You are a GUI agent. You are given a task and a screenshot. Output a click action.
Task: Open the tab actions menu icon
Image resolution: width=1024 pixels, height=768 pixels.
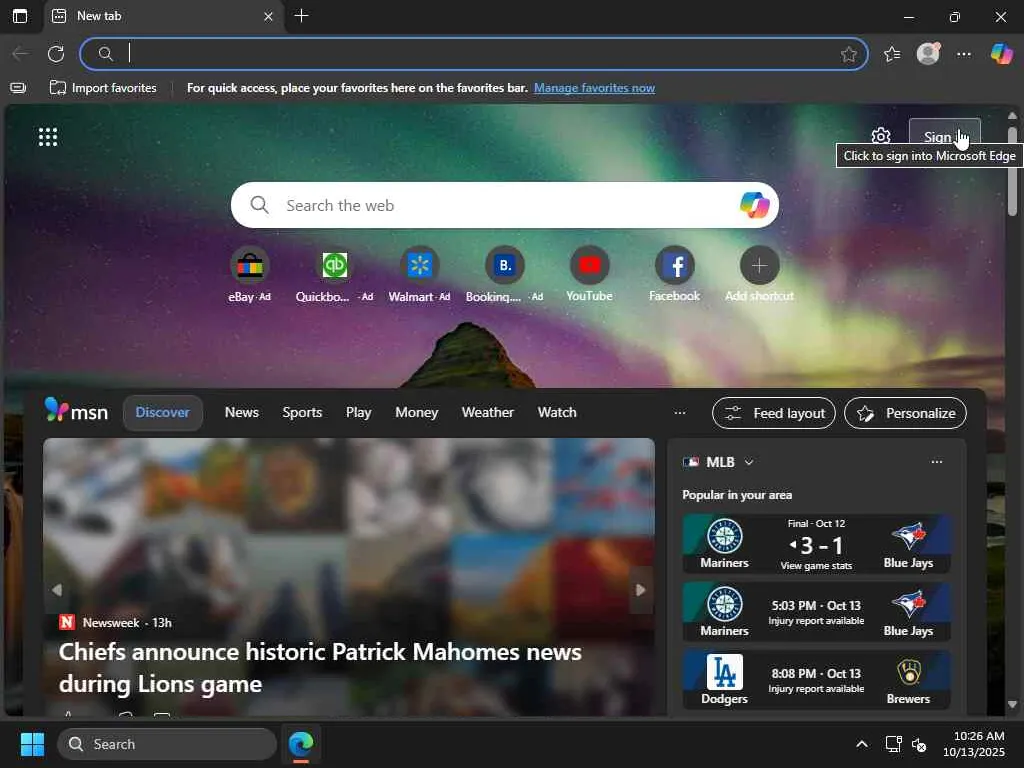click(20, 16)
